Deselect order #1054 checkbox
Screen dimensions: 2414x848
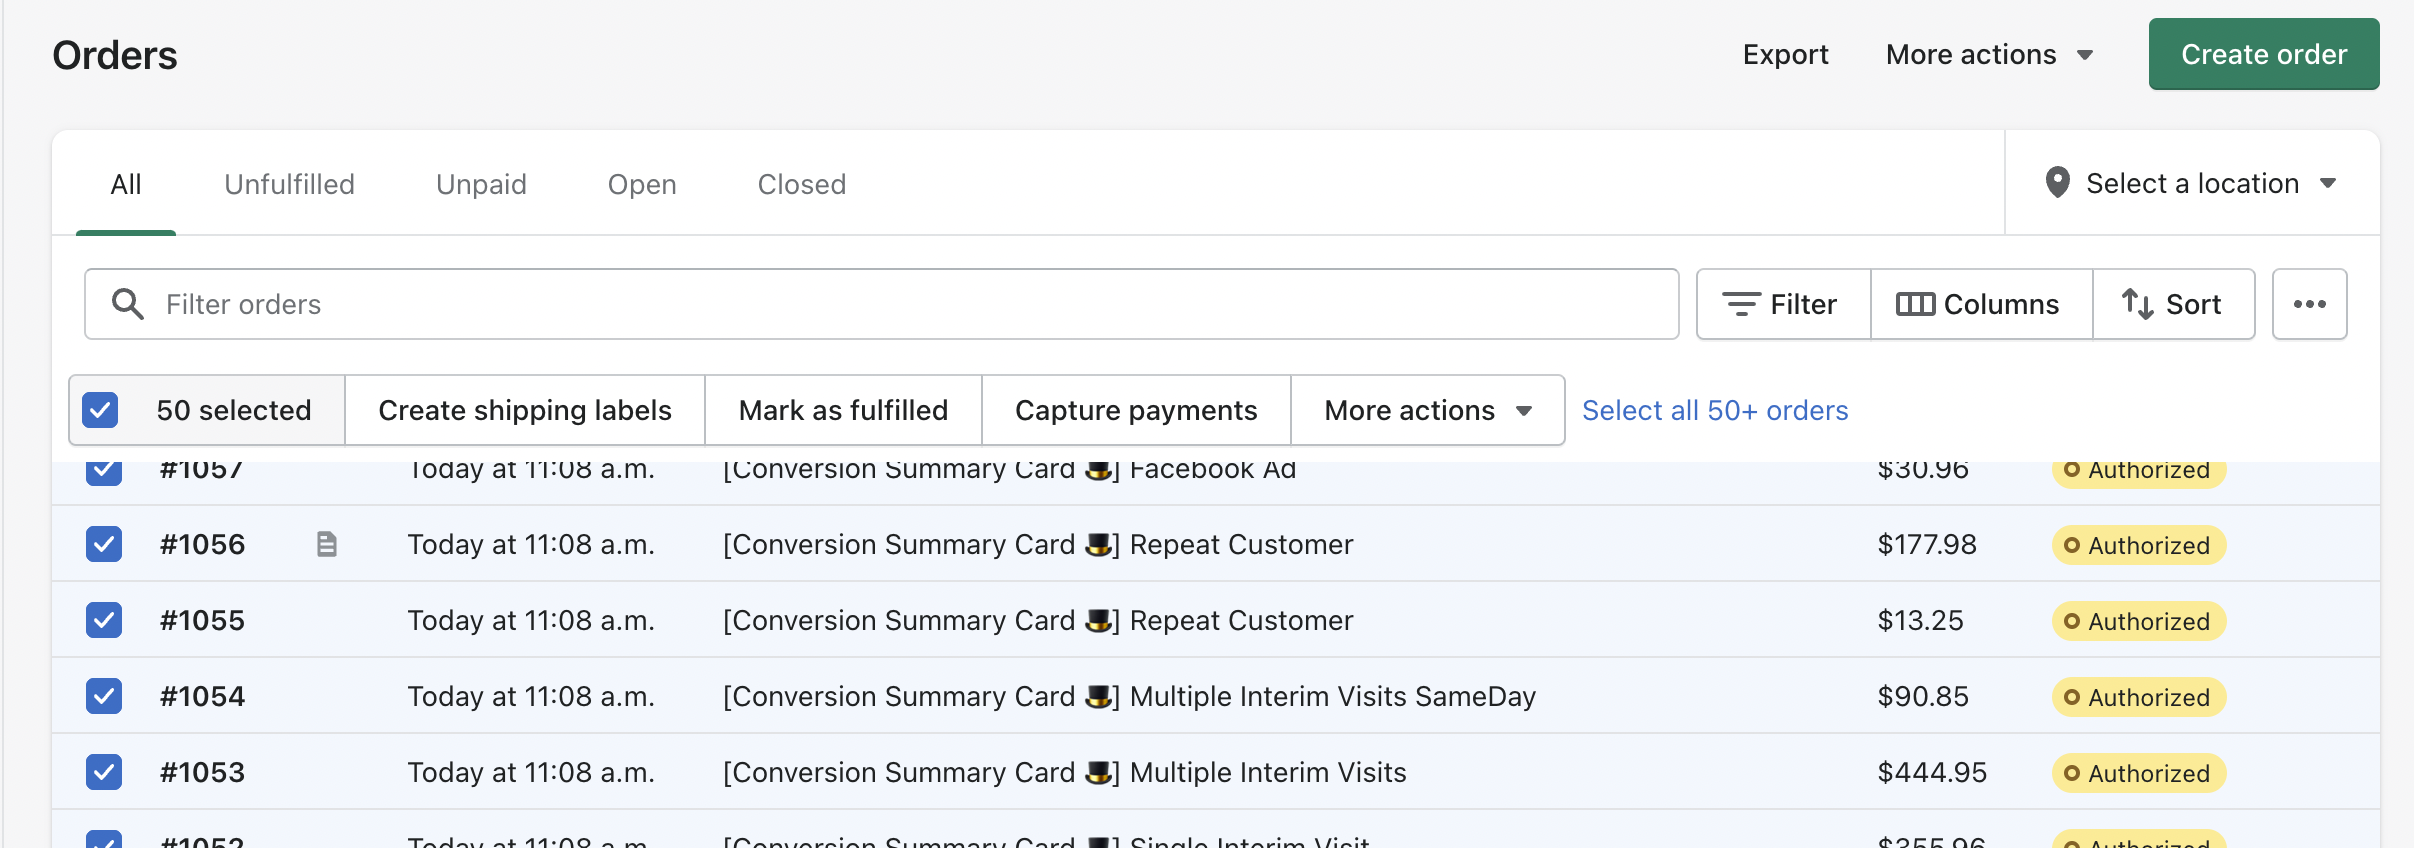[x=104, y=696]
